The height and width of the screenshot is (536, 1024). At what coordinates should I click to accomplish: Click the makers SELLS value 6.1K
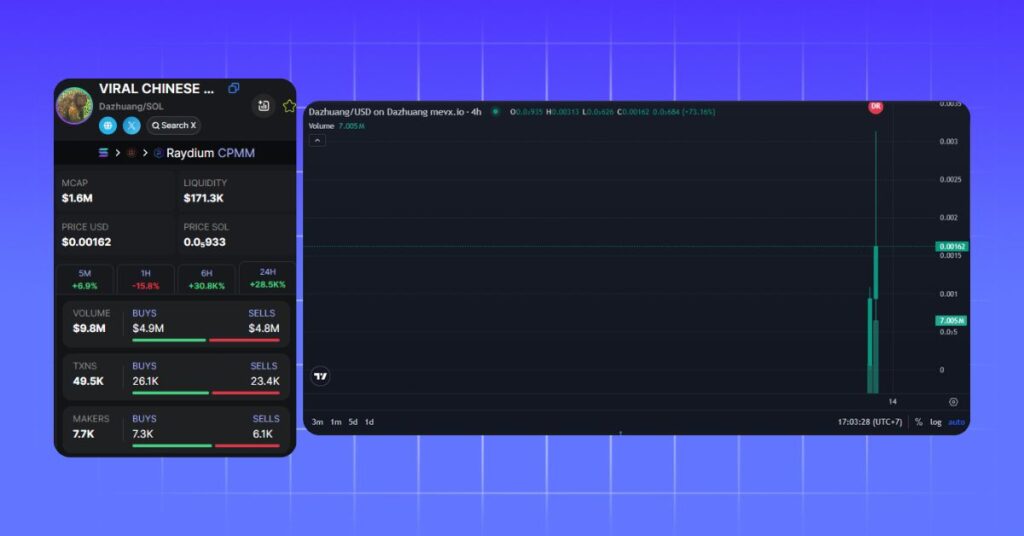tap(263, 434)
